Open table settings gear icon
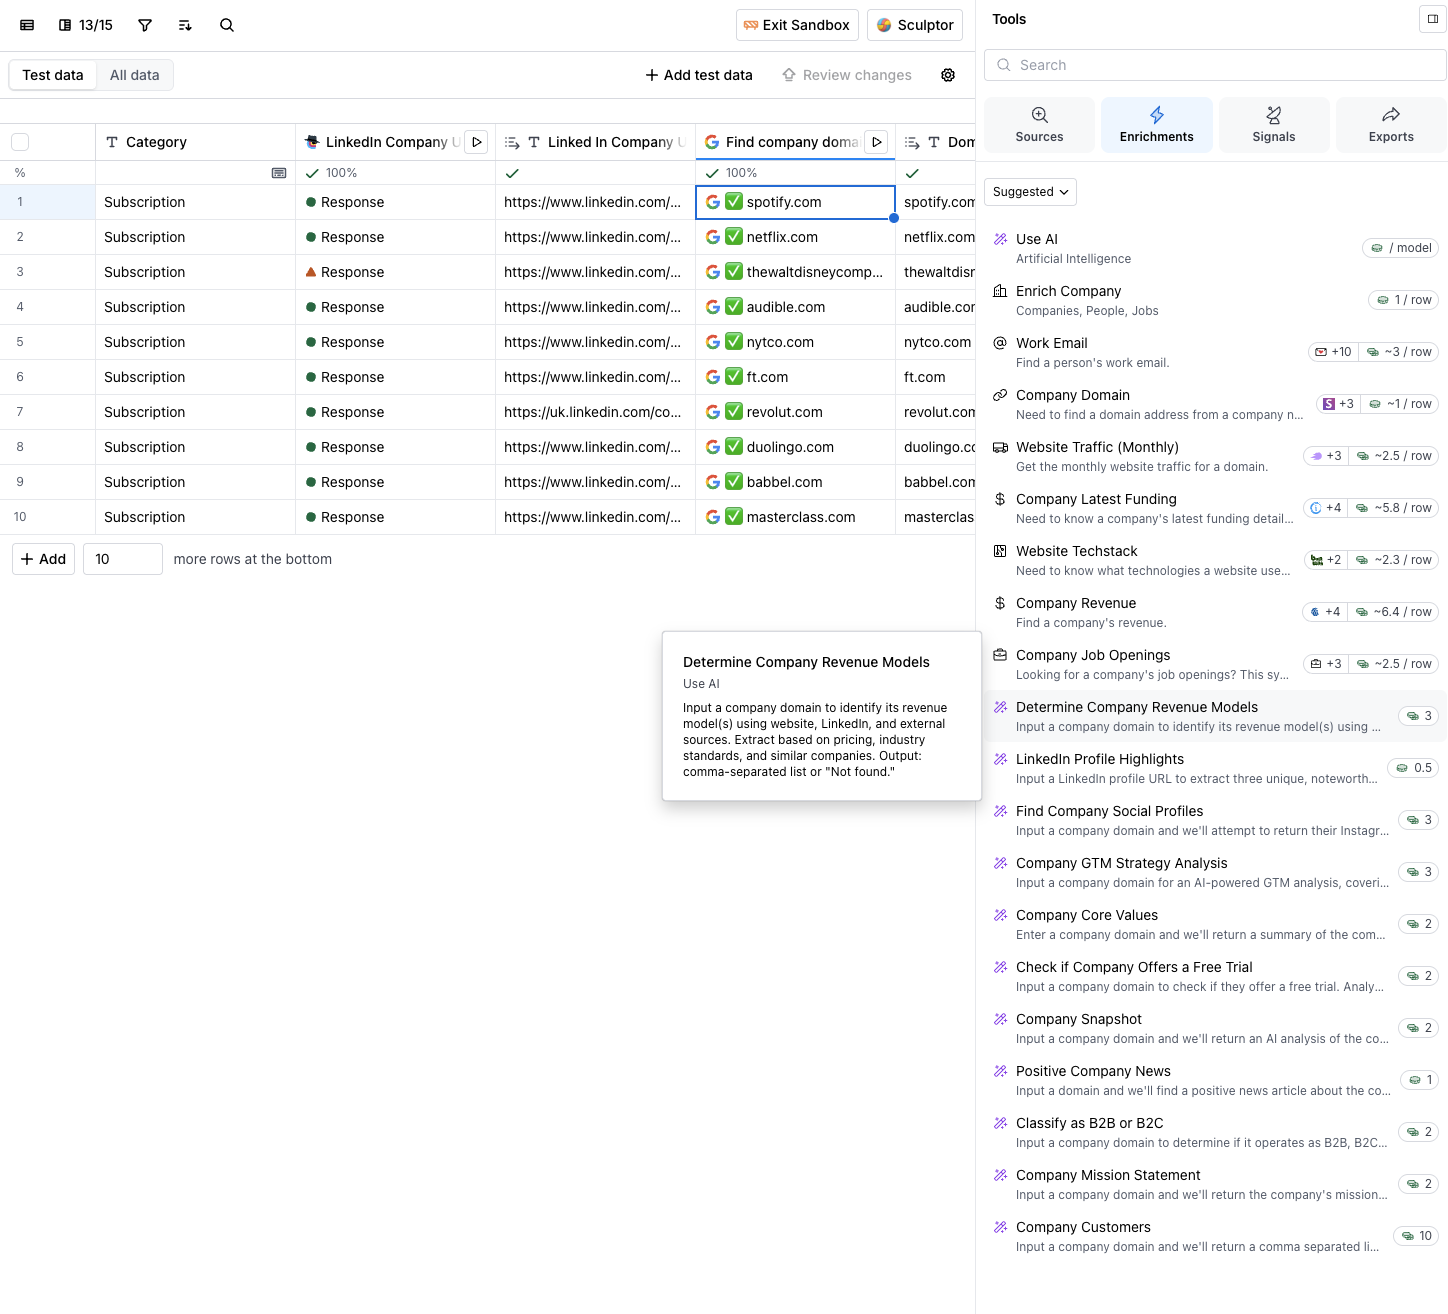This screenshot has height=1314, width=1448. click(x=948, y=75)
